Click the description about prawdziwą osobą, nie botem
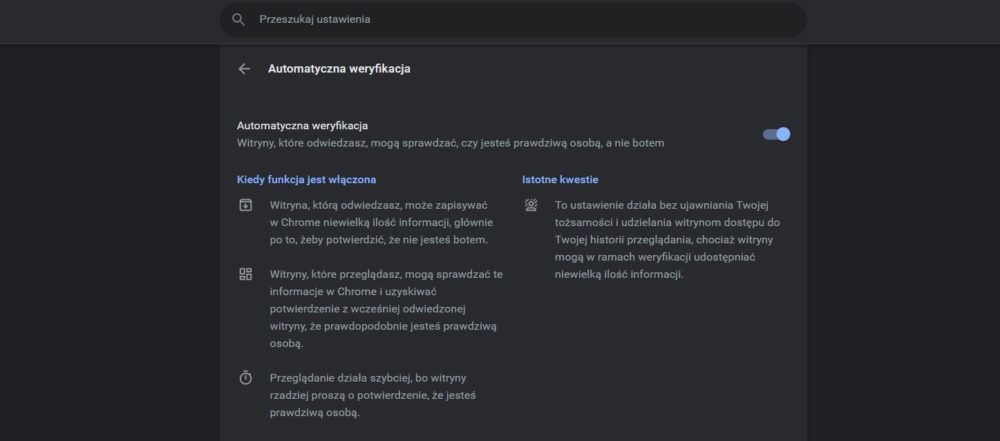This screenshot has height=441, width=1000. click(x=450, y=143)
